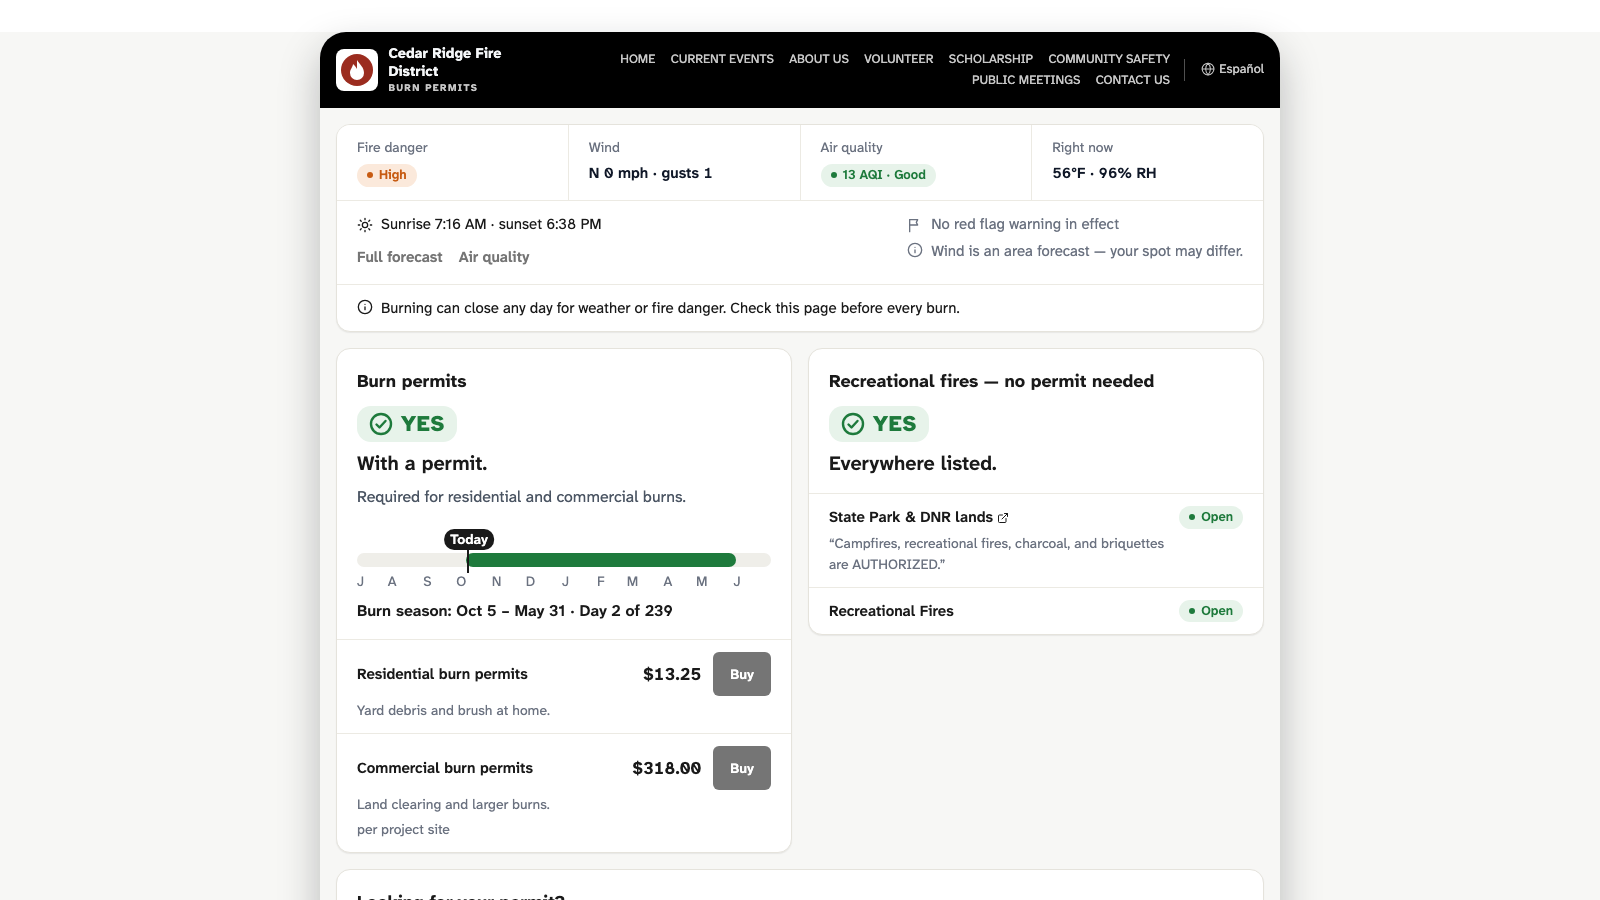This screenshot has width=1600, height=900.
Task: Click the $318.00 commercial price
Action: point(666,768)
